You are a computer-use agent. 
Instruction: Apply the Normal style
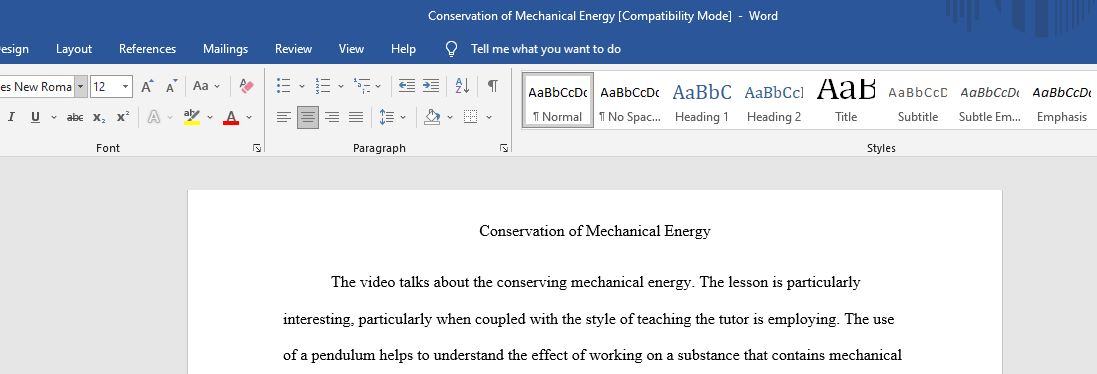coord(558,101)
